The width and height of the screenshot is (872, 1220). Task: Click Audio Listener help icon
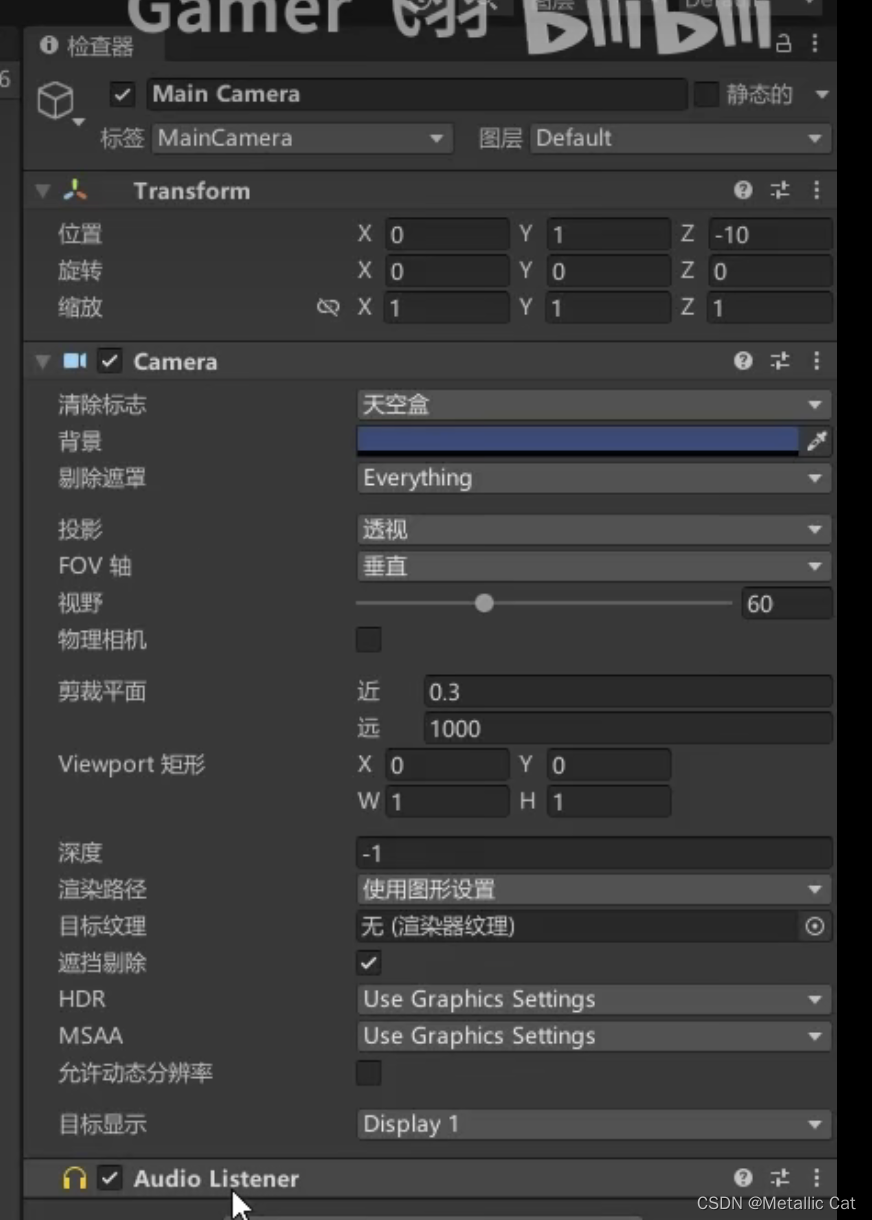point(743,1178)
